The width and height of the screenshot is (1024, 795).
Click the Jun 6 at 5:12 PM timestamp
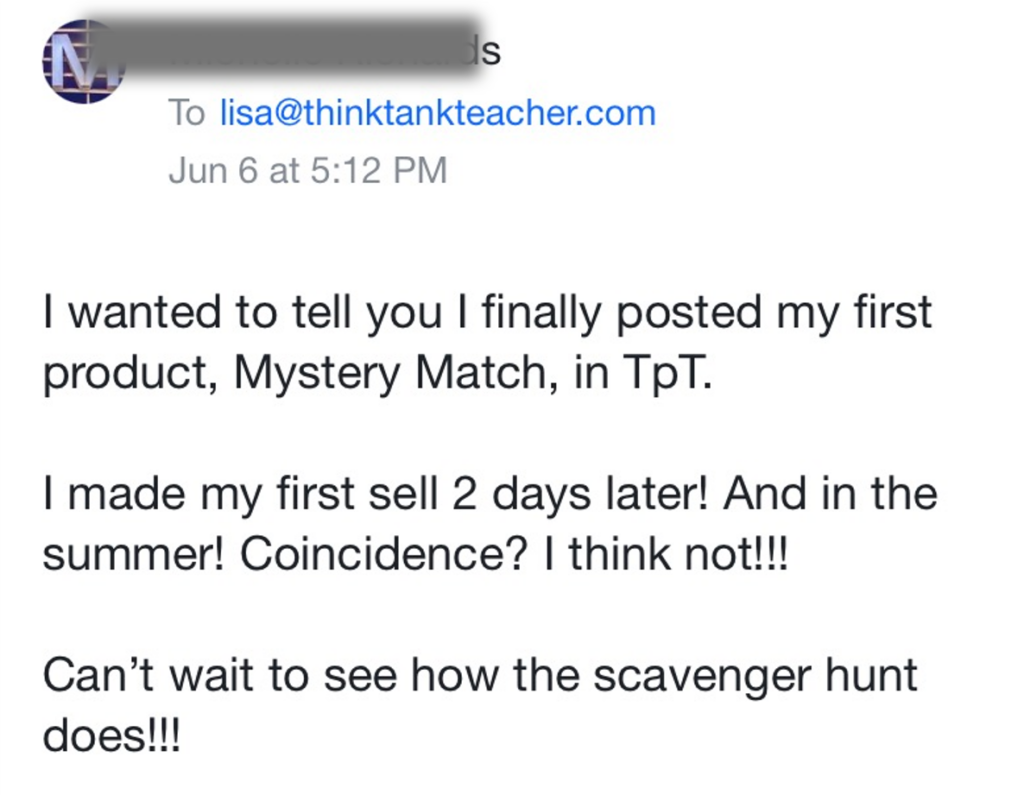[308, 170]
